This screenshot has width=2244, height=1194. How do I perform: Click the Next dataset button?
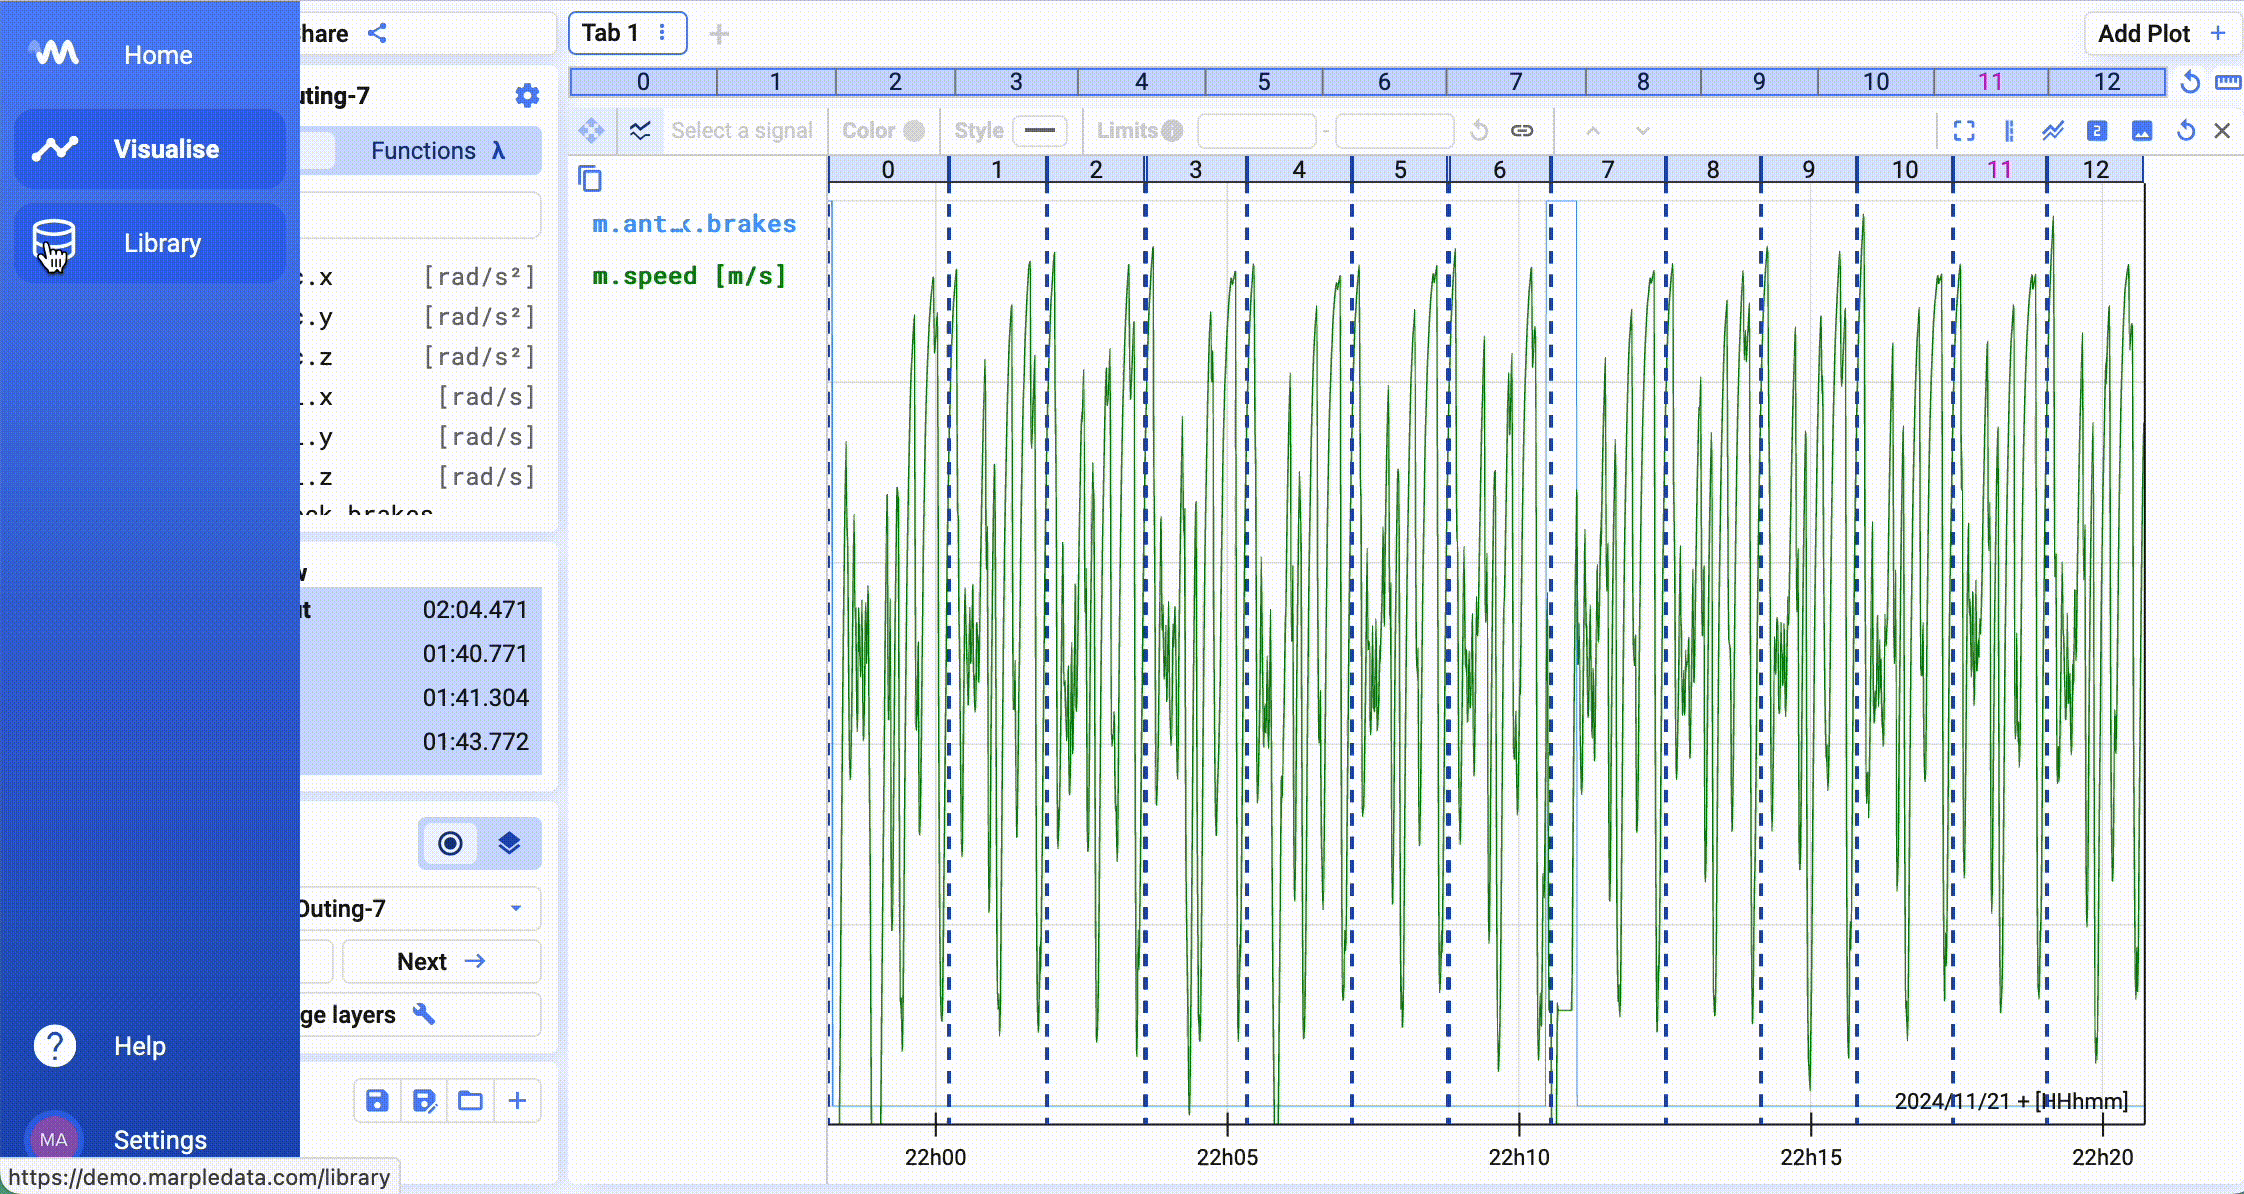[x=441, y=961]
